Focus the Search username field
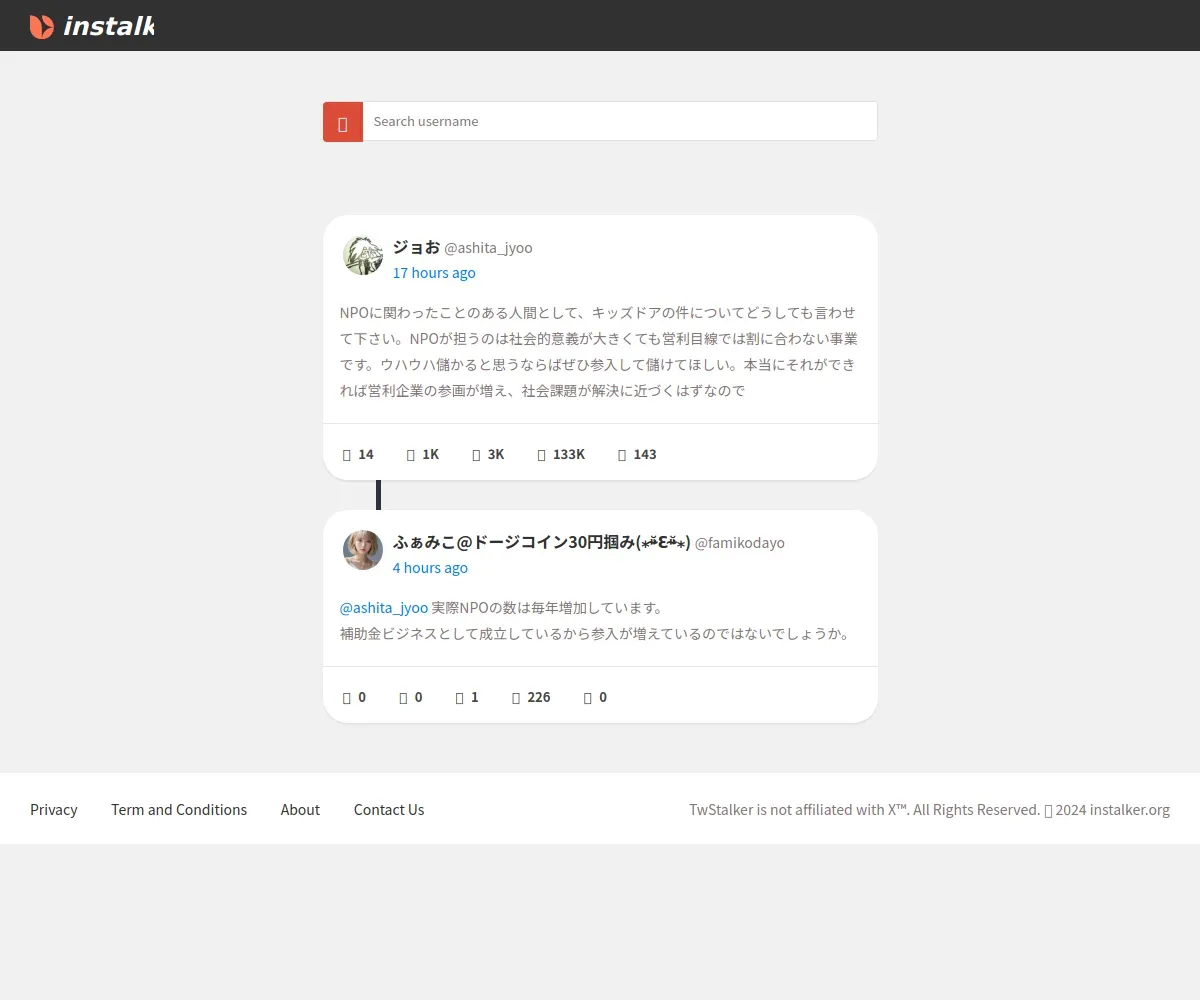Image resolution: width=1200 pixels, height=1000 pixels. [x=619, y=121]
